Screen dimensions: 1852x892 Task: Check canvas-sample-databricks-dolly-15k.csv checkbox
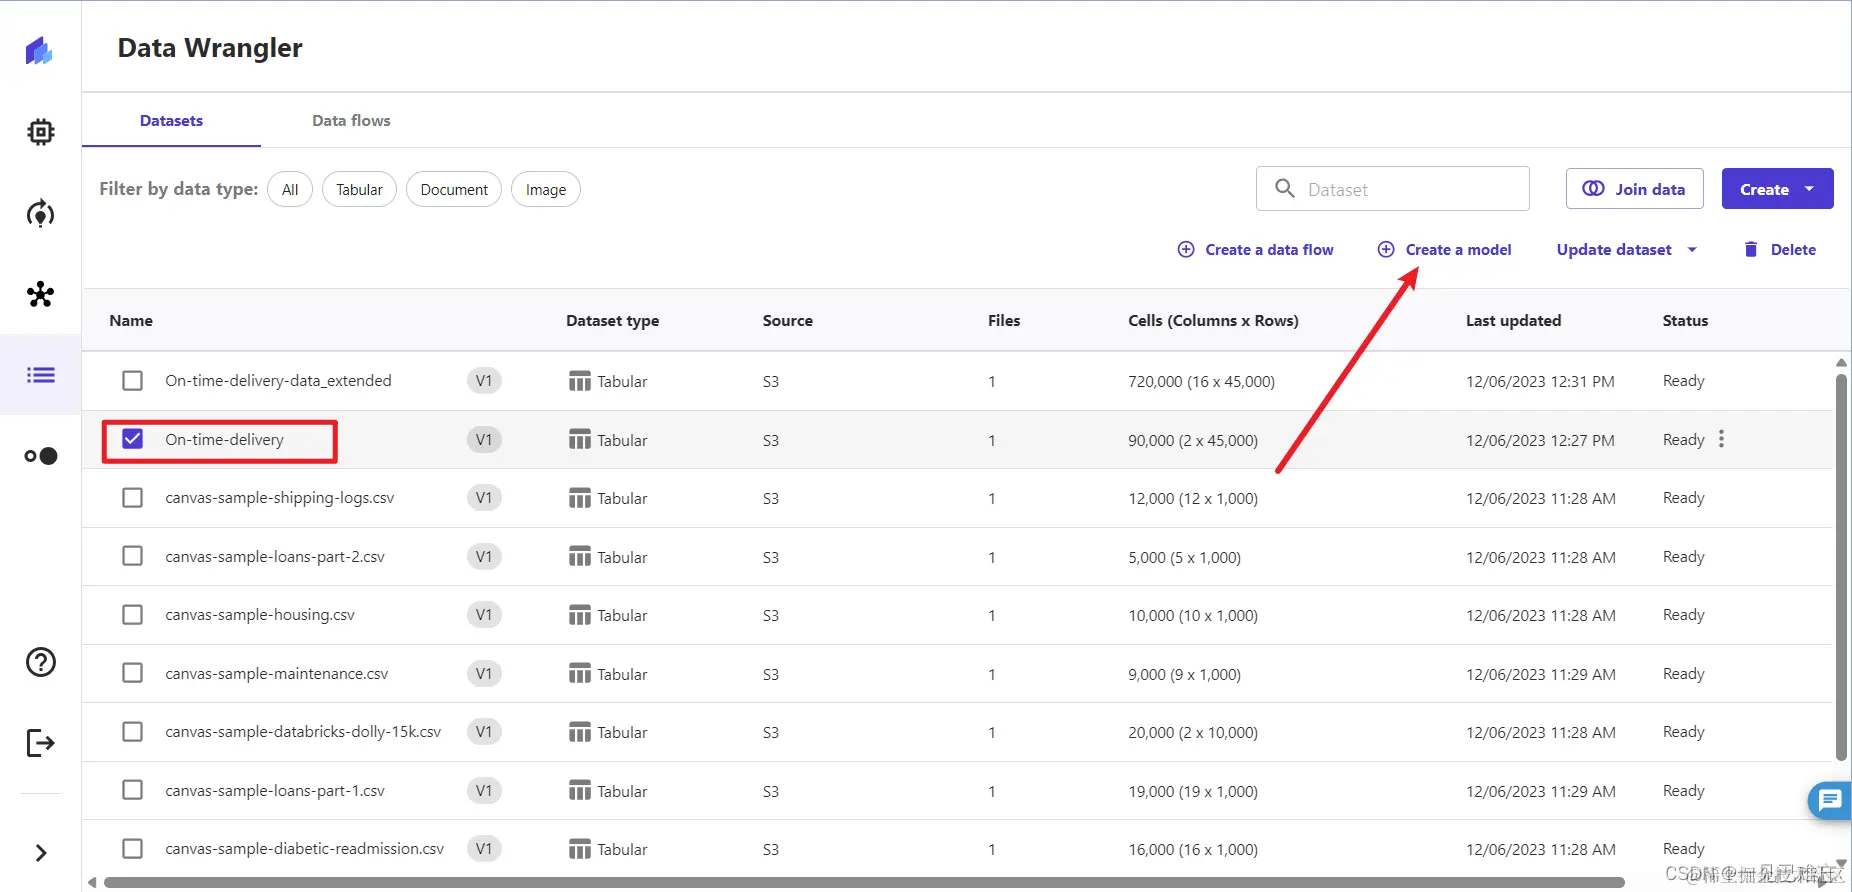click(x=132, y=732)
